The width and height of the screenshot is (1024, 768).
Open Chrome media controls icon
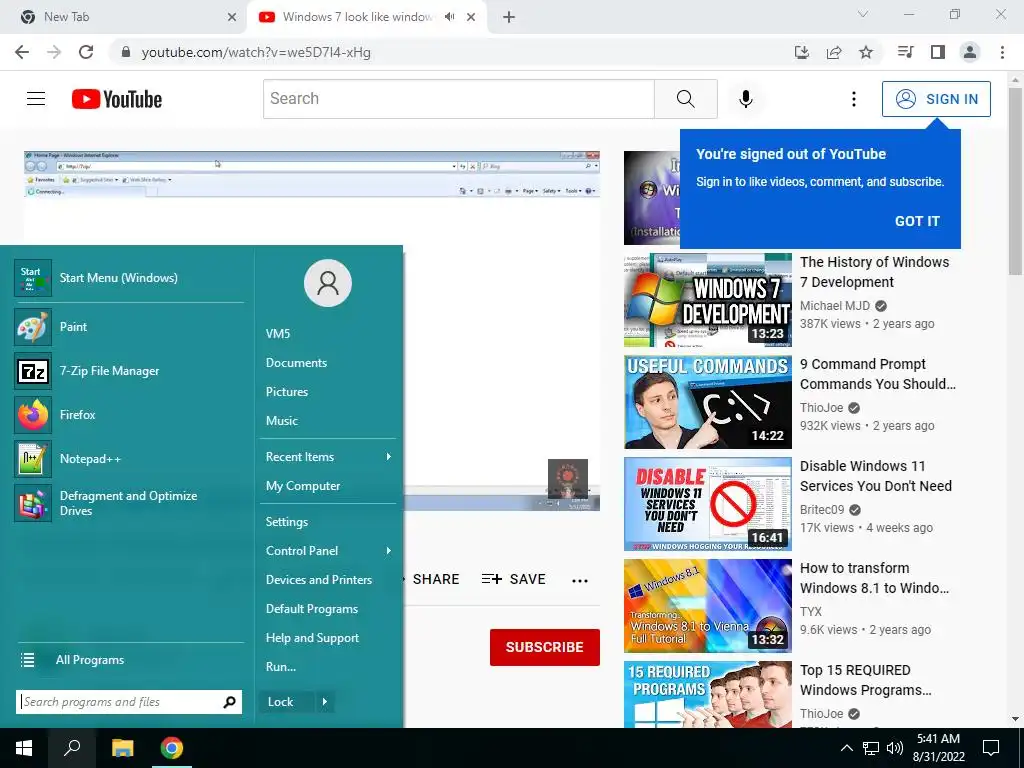coord(905,52)
